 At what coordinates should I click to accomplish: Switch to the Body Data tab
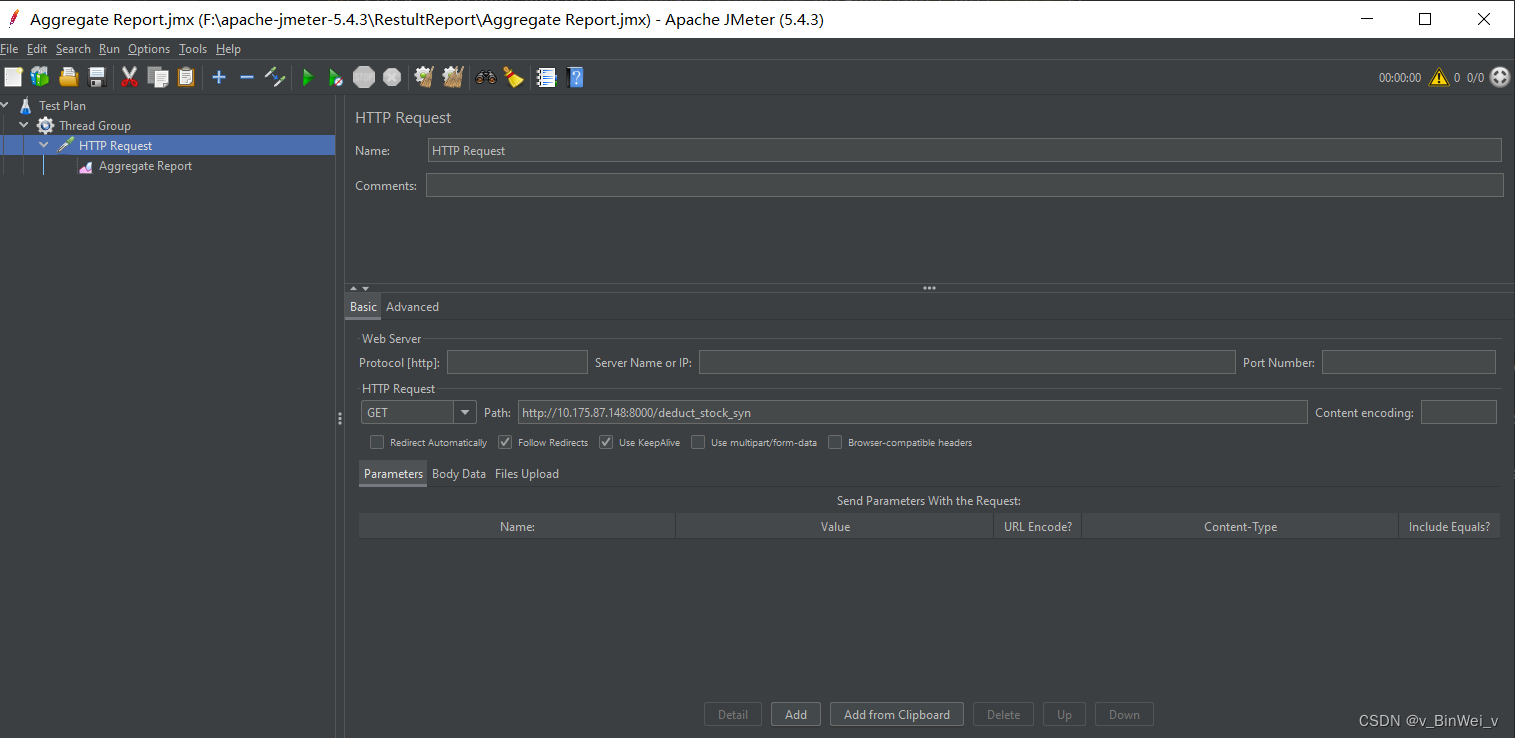[x=459, y=474]
